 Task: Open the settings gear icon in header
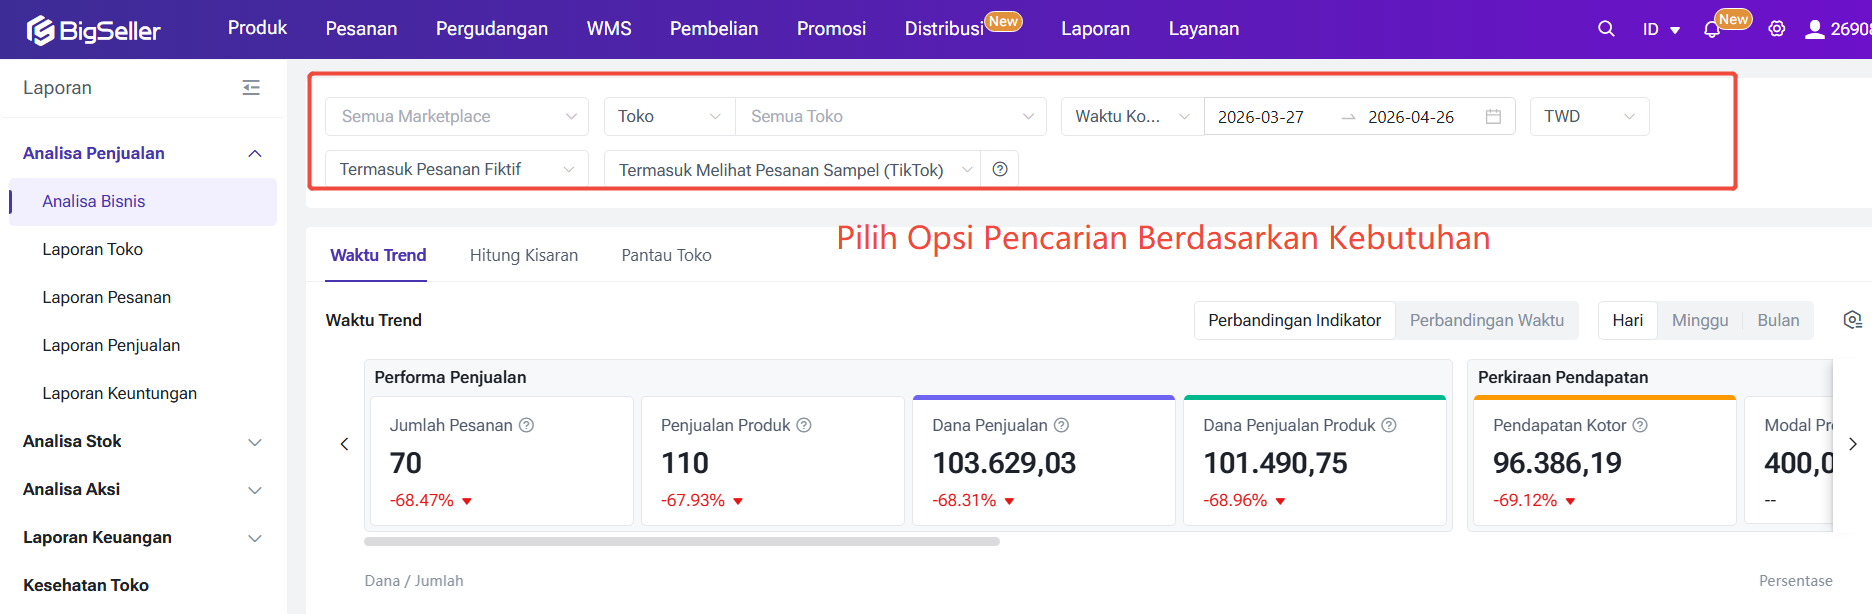[1777, 29]
